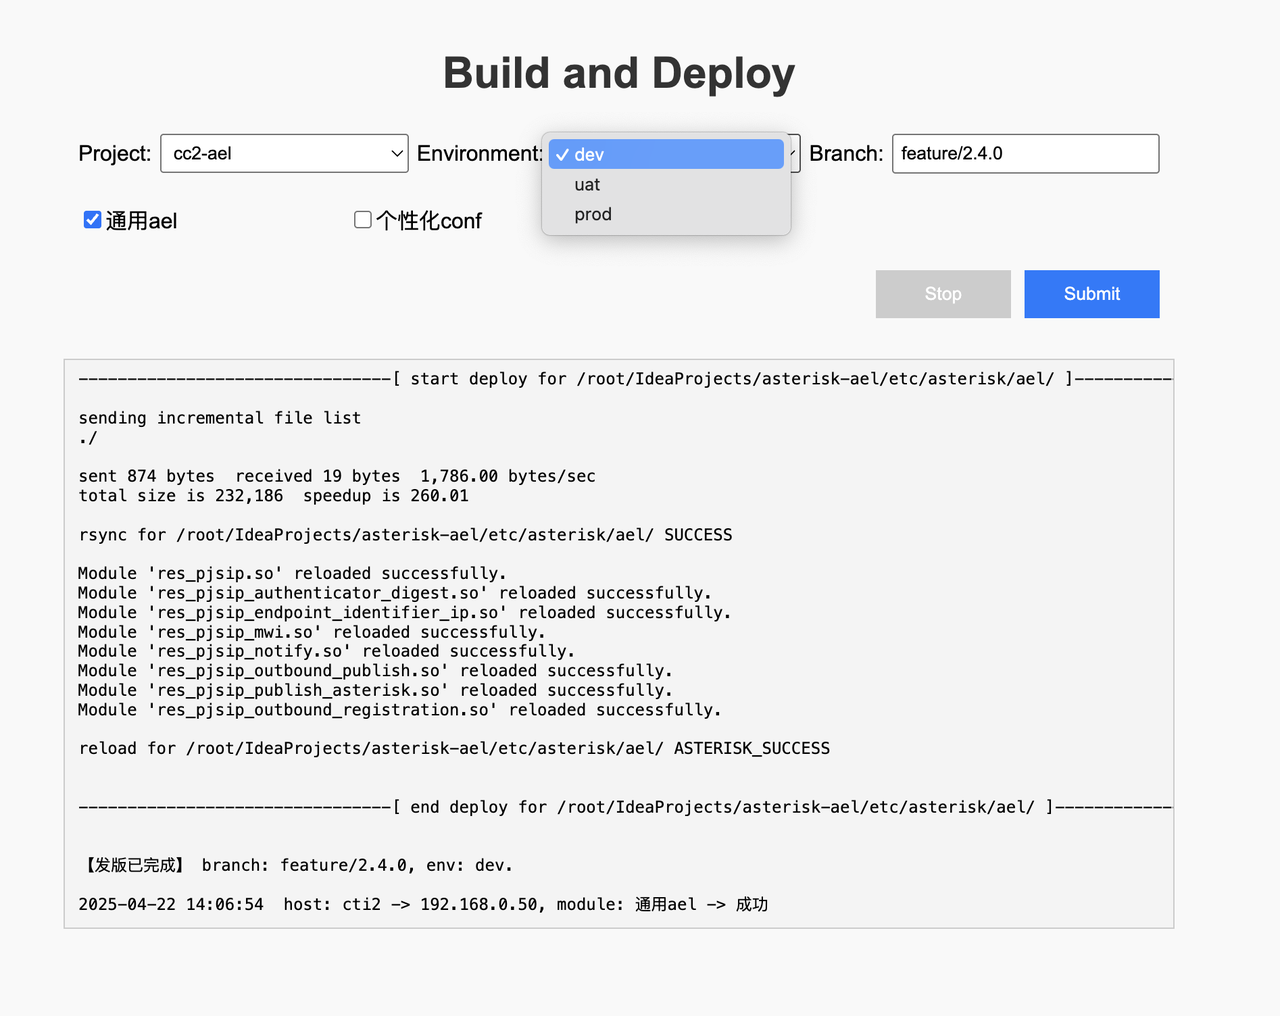Choose uat from the Environment list

[x=587, y=185]
